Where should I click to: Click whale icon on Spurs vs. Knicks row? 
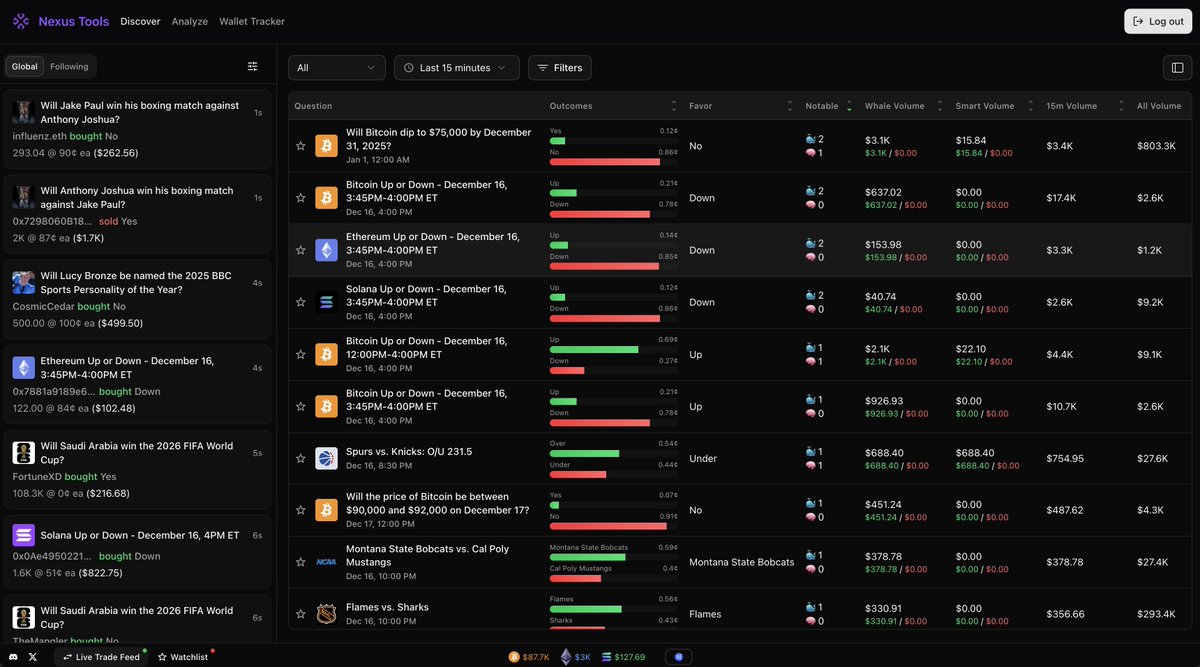pyautogui.click(x=811, y=451)
